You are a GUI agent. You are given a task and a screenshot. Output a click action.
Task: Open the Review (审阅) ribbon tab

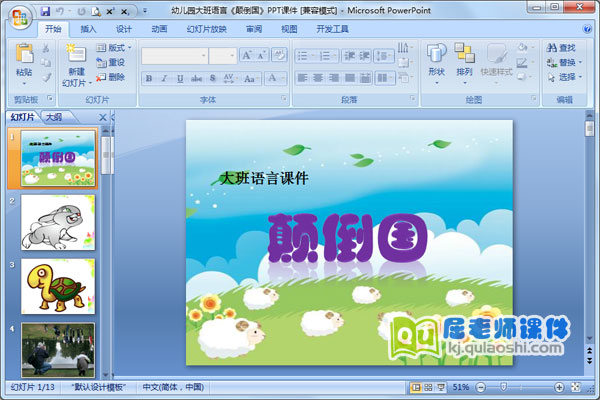[x=254, y=29]
